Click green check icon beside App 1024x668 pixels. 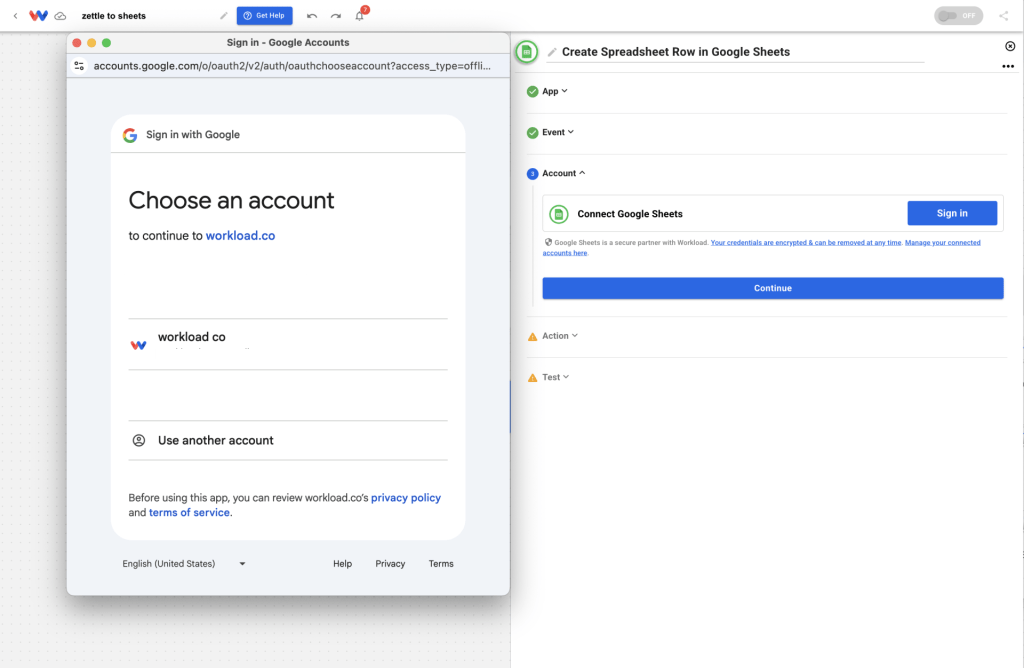pyautogui.click(x=532, y=91)
